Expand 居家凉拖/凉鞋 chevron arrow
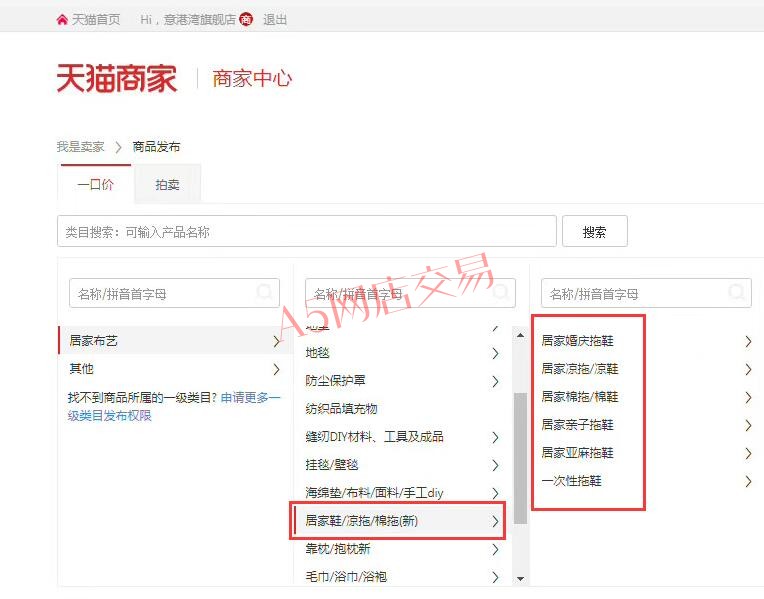 coord(748,369)
